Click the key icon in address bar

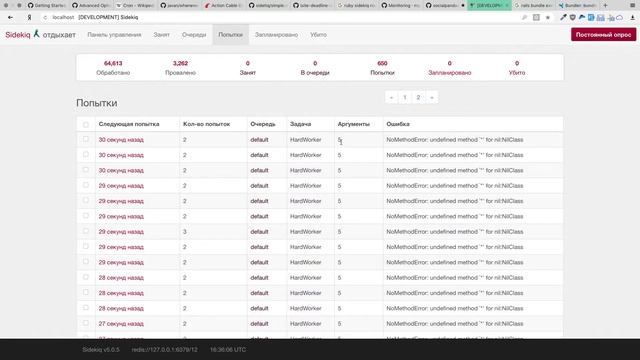[x=524, y=18]
